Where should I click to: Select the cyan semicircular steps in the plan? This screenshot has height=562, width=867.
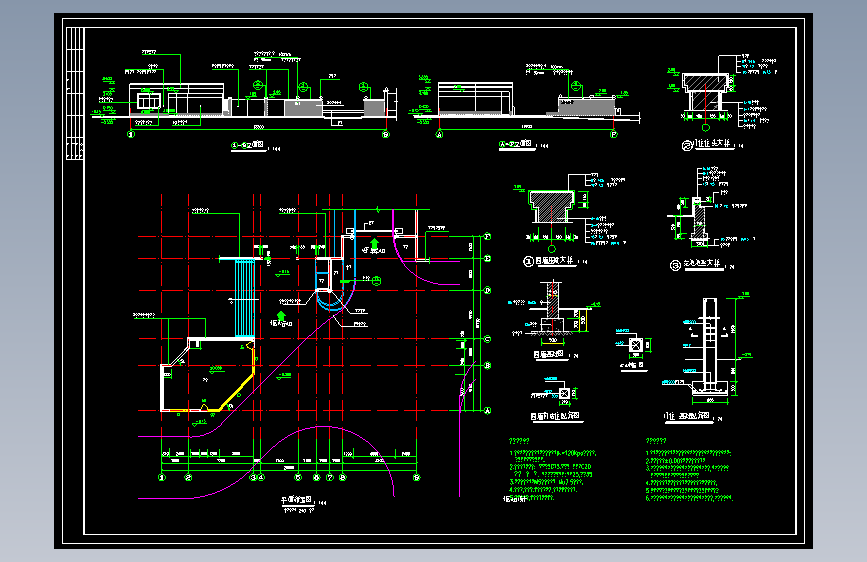(x=330, y=300)
